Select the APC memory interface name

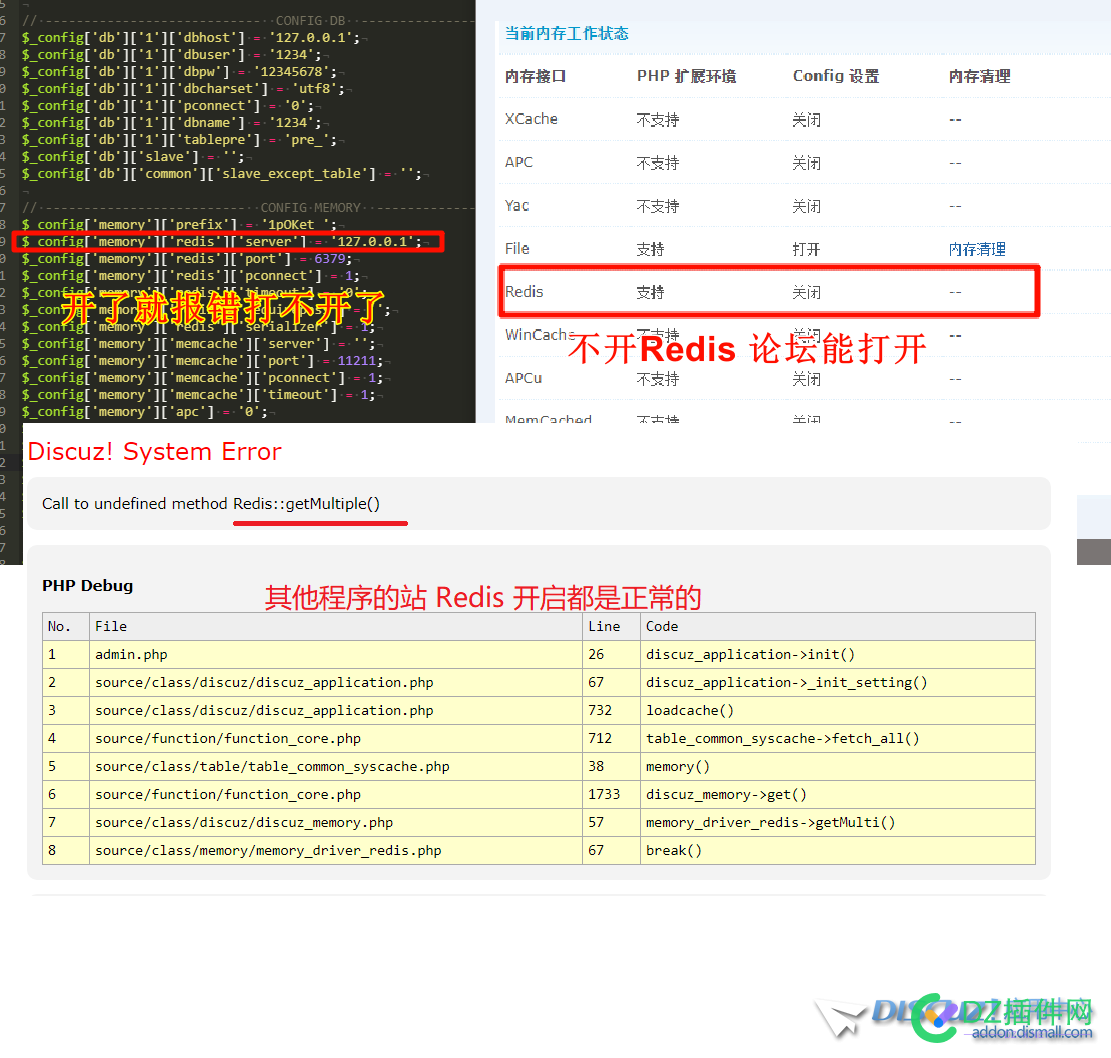(x=519, y=162)
